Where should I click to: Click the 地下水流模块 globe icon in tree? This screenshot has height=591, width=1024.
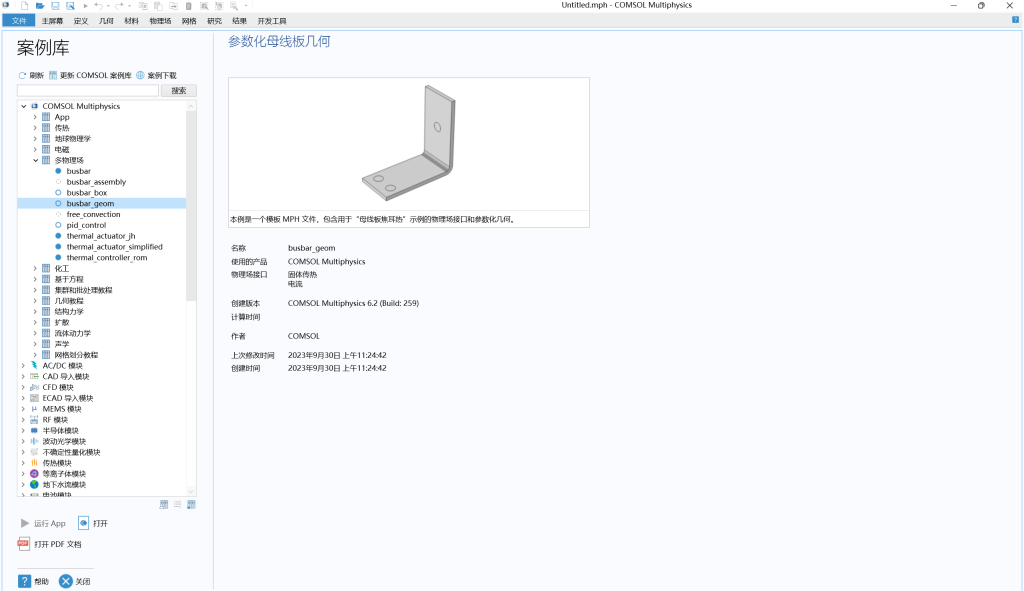coord(34,485)
